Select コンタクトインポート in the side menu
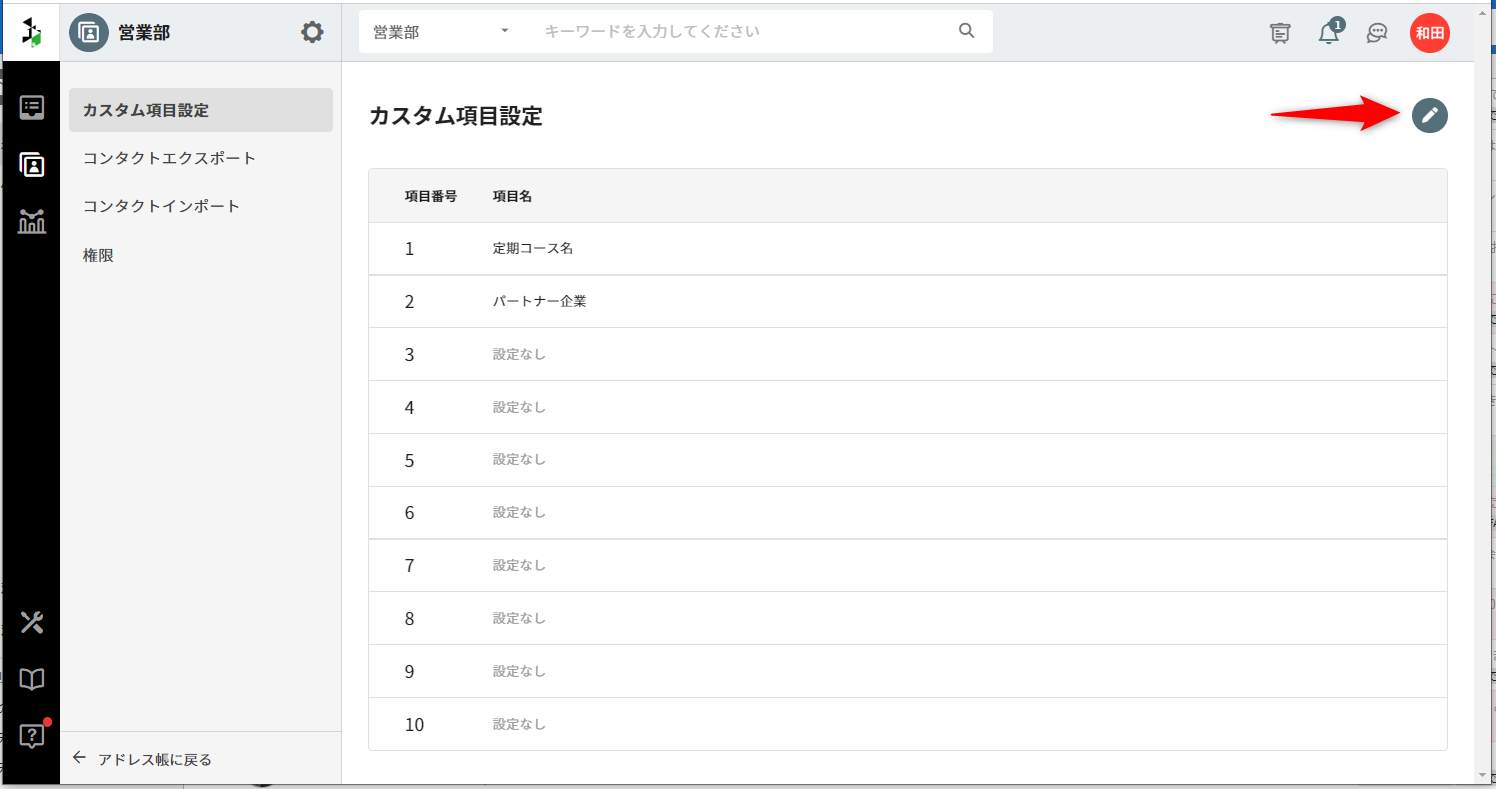Viewport: 1496px width, 789px height. [161, 206]
